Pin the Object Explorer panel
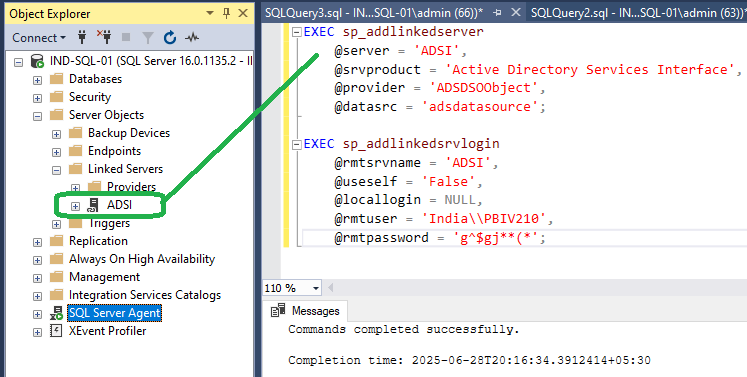This screenshot has height=377, width=747. tap(226, 13)
